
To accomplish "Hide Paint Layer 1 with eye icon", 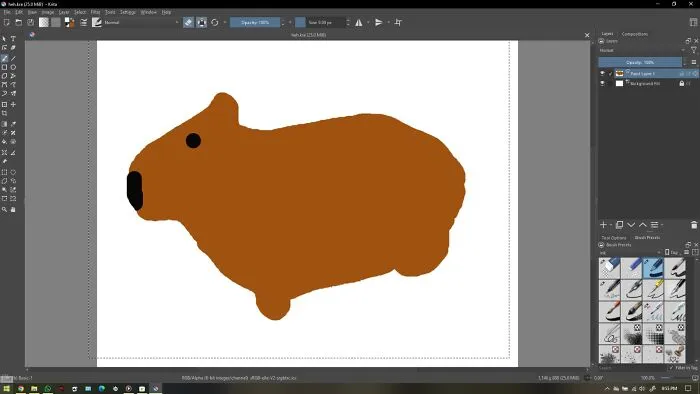I will (602, 73).
